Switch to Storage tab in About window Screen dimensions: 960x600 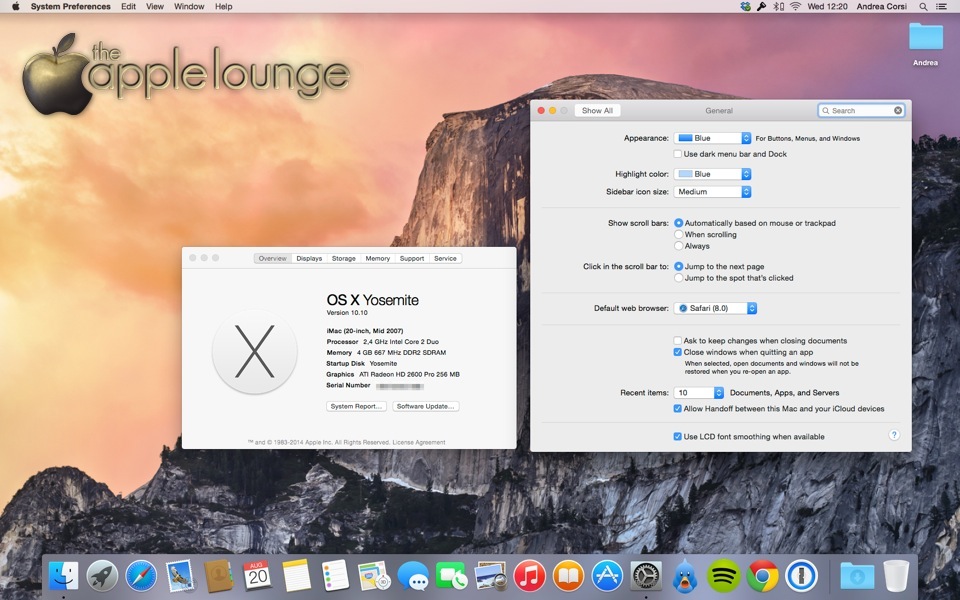(343, 258)
